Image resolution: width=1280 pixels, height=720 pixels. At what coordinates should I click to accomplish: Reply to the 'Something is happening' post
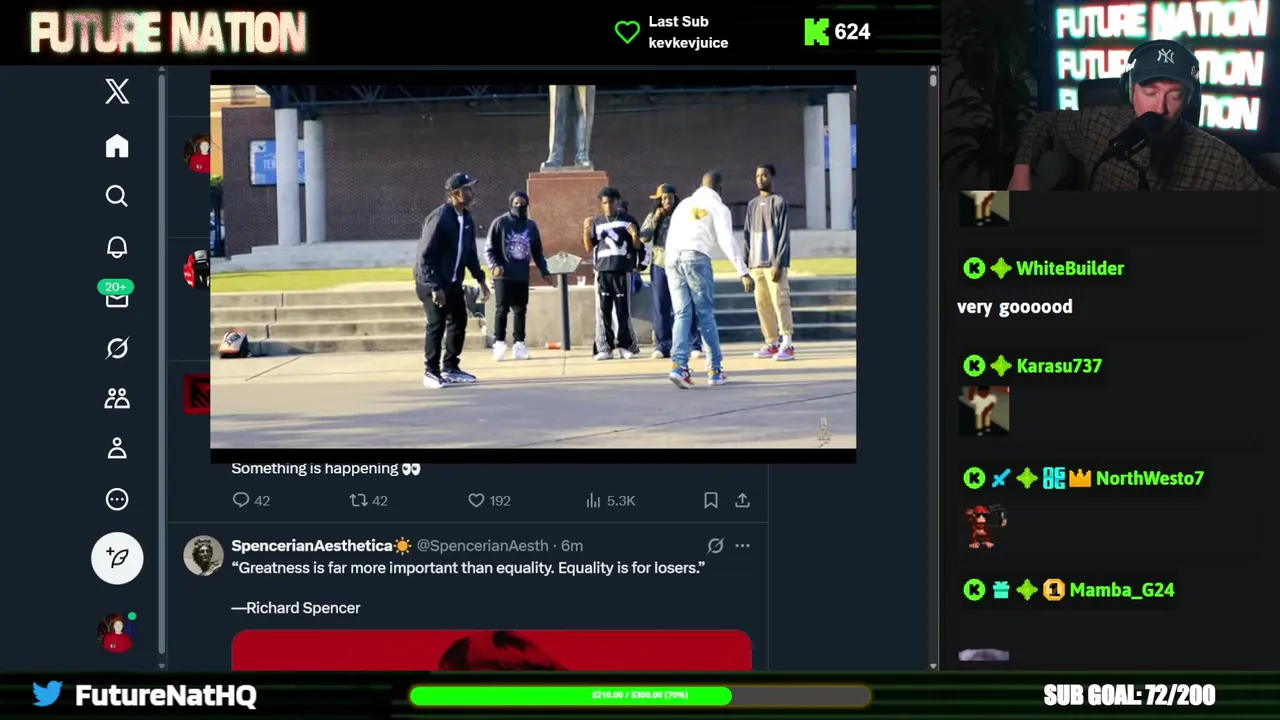tap(251, 500)
